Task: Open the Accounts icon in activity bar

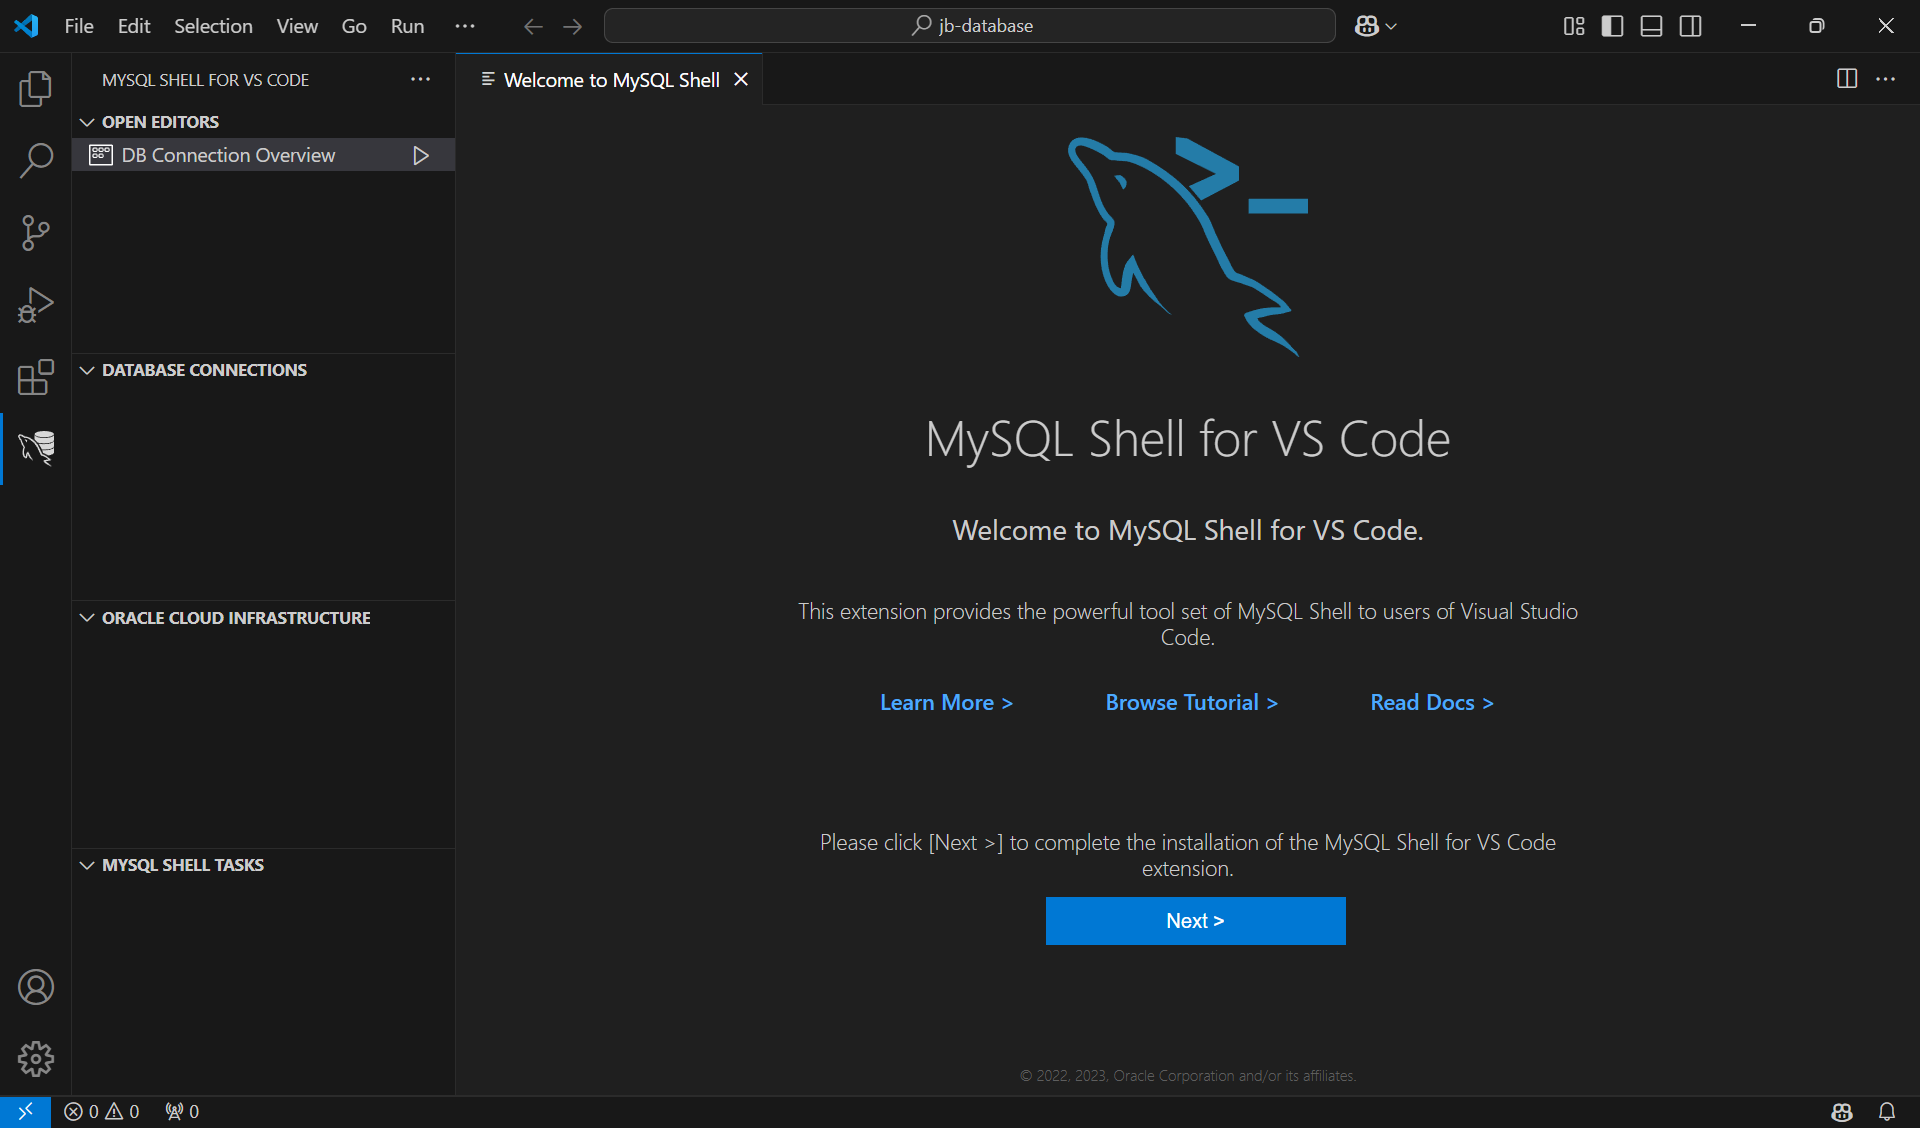Action: tap(36, 987)
